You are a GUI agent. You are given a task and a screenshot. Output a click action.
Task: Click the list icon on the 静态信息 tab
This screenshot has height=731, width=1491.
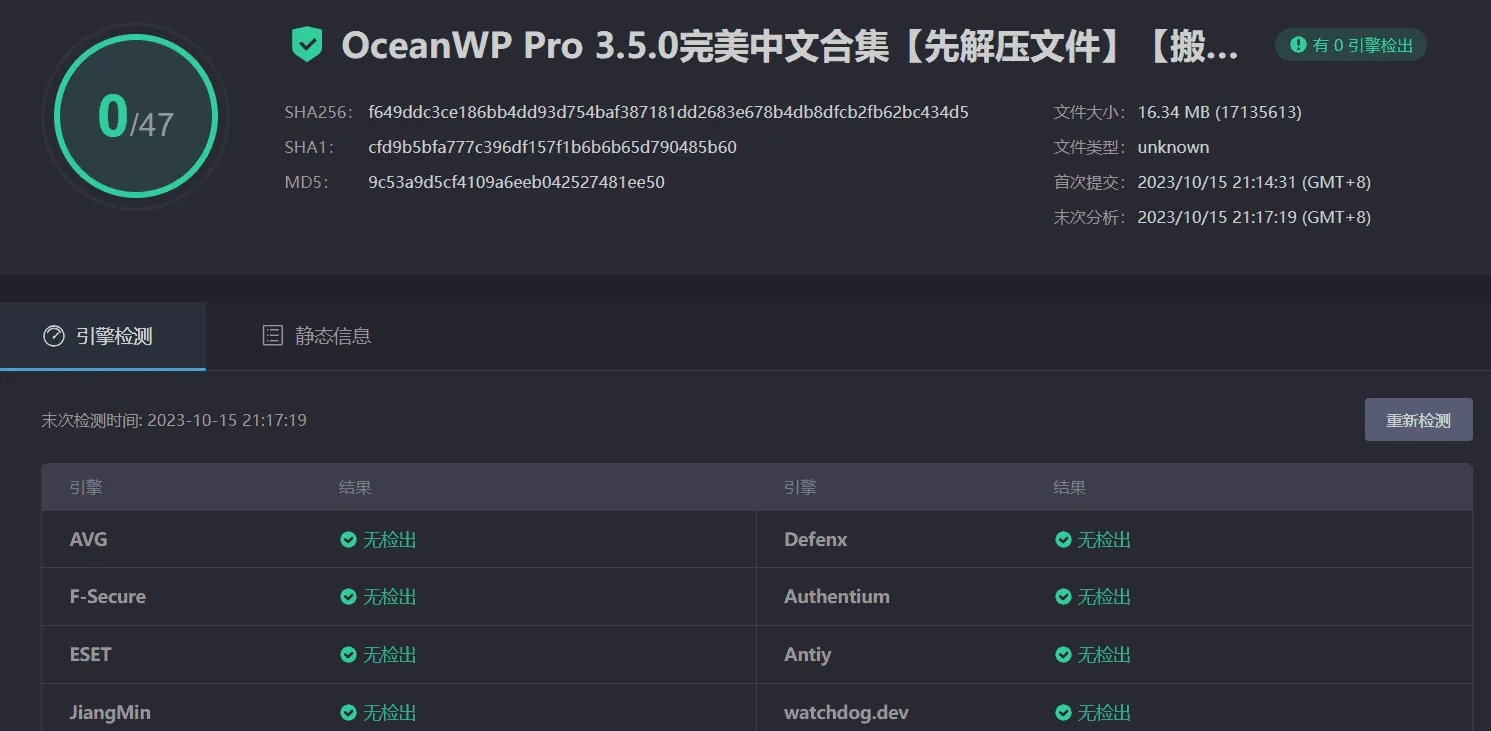(x=272, y=336)
